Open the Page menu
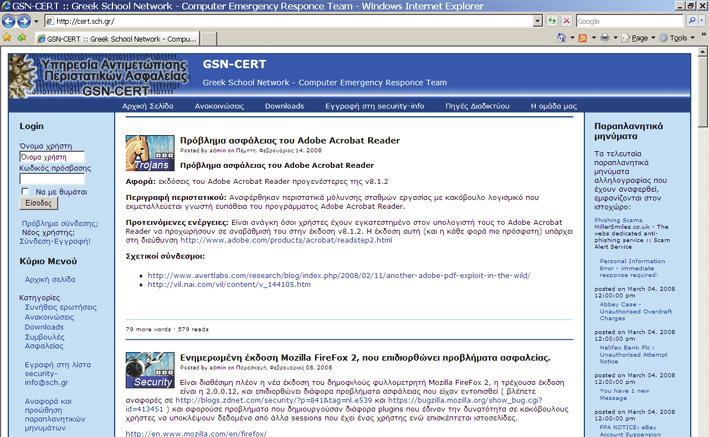The height and width of the screenshot is (437, 709). tap(638, 38)
